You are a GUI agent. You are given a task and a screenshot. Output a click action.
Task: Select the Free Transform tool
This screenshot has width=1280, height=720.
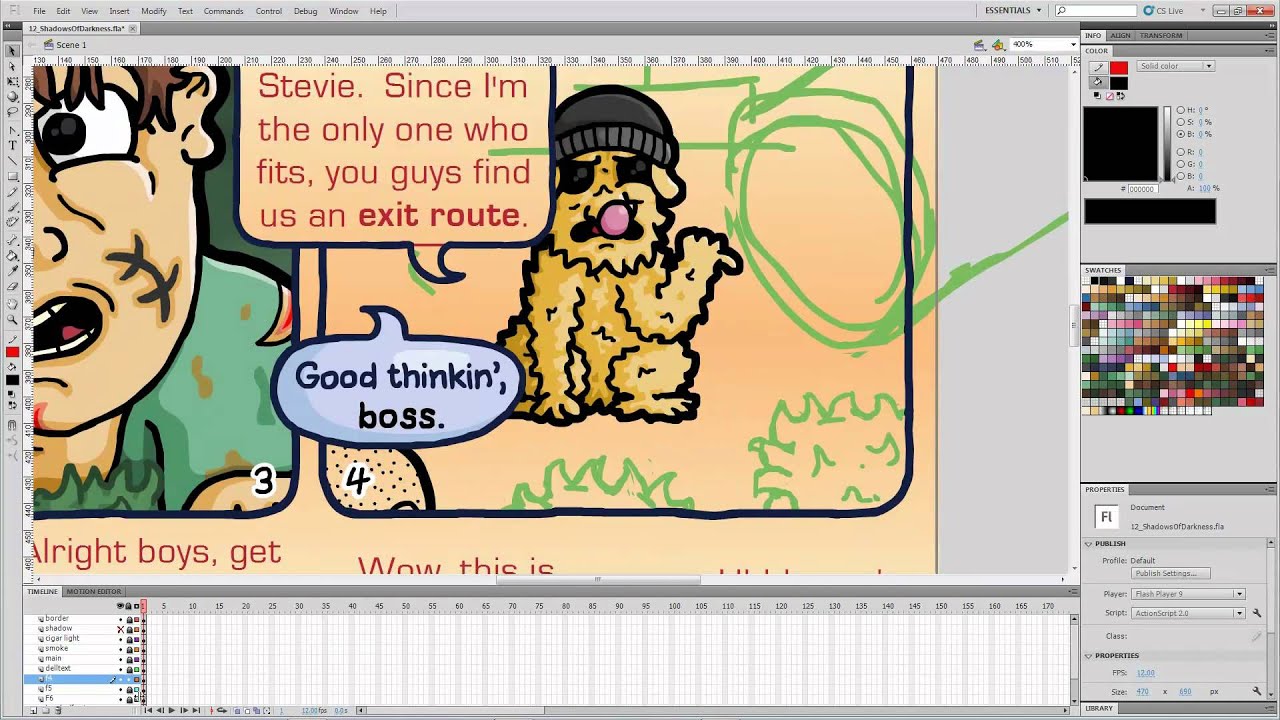point(12,82)
